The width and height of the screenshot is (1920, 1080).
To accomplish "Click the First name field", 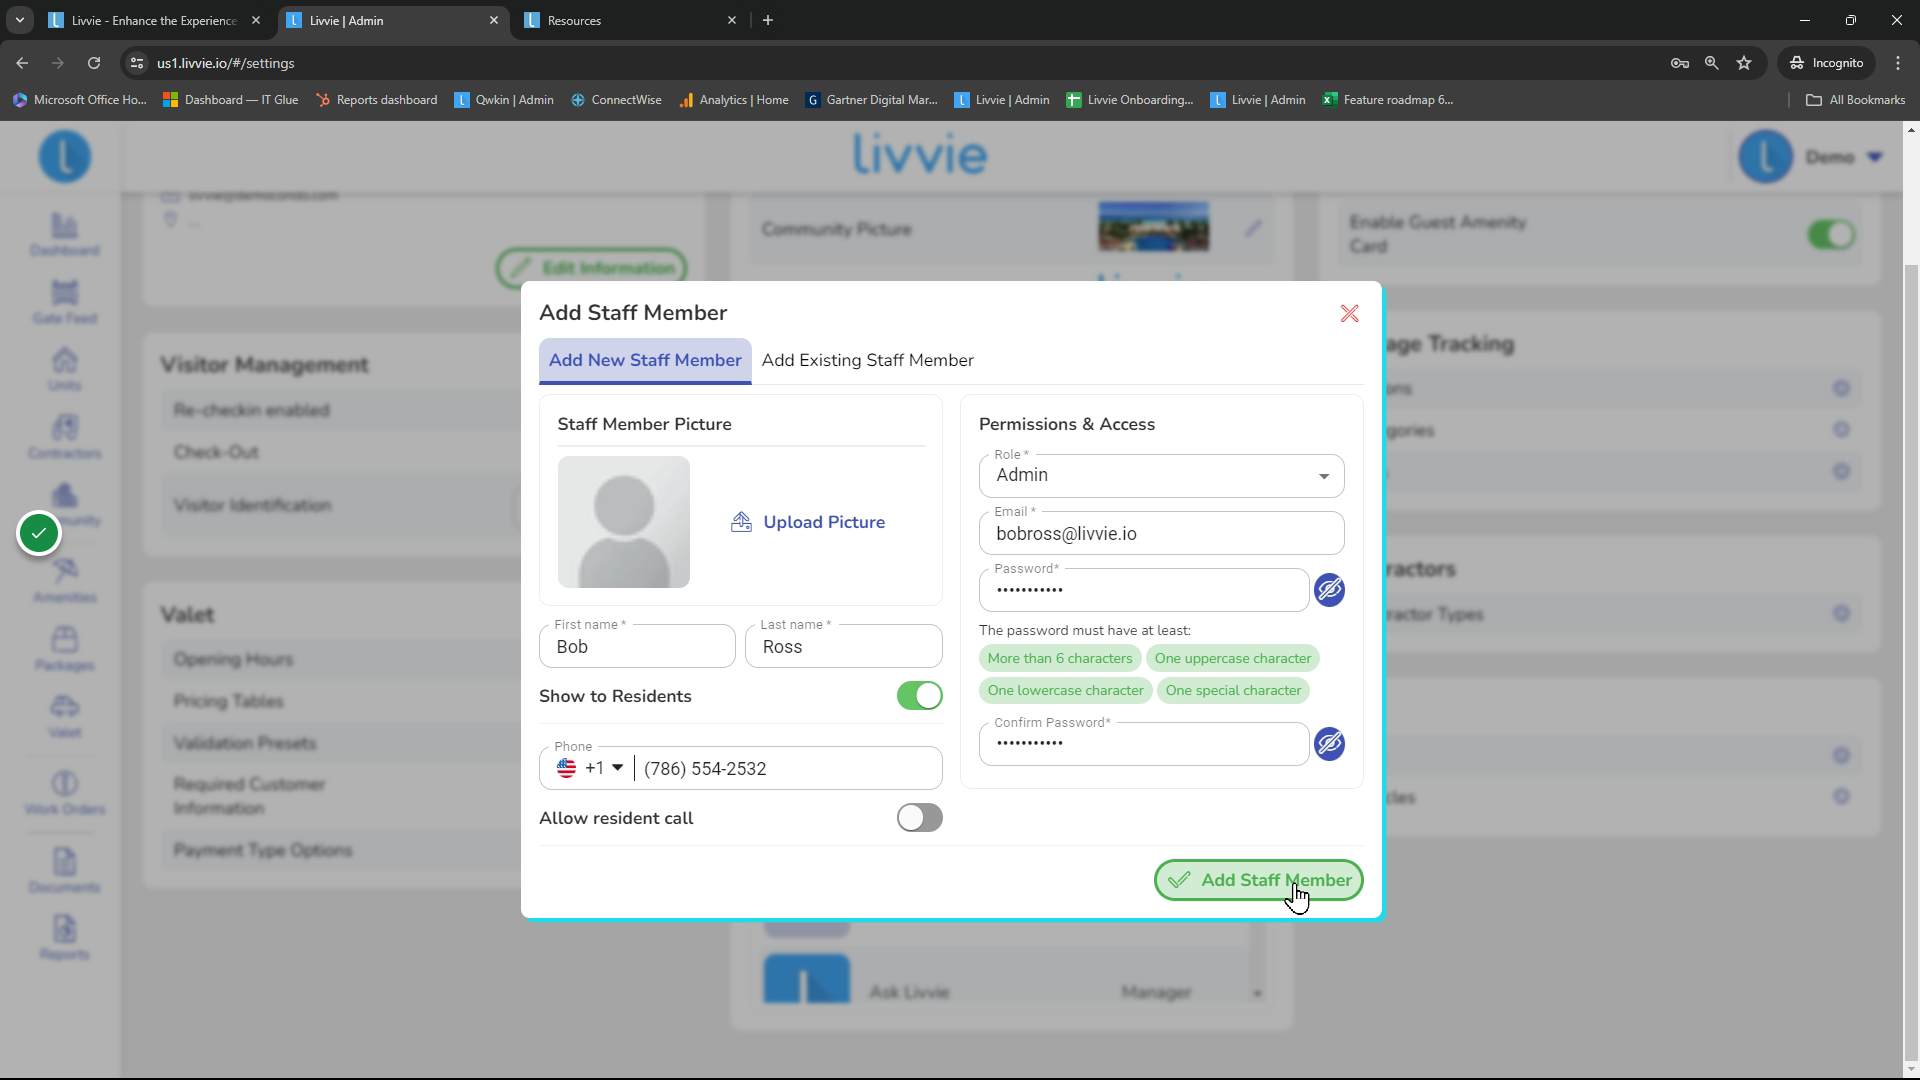I will pos(637,647).
